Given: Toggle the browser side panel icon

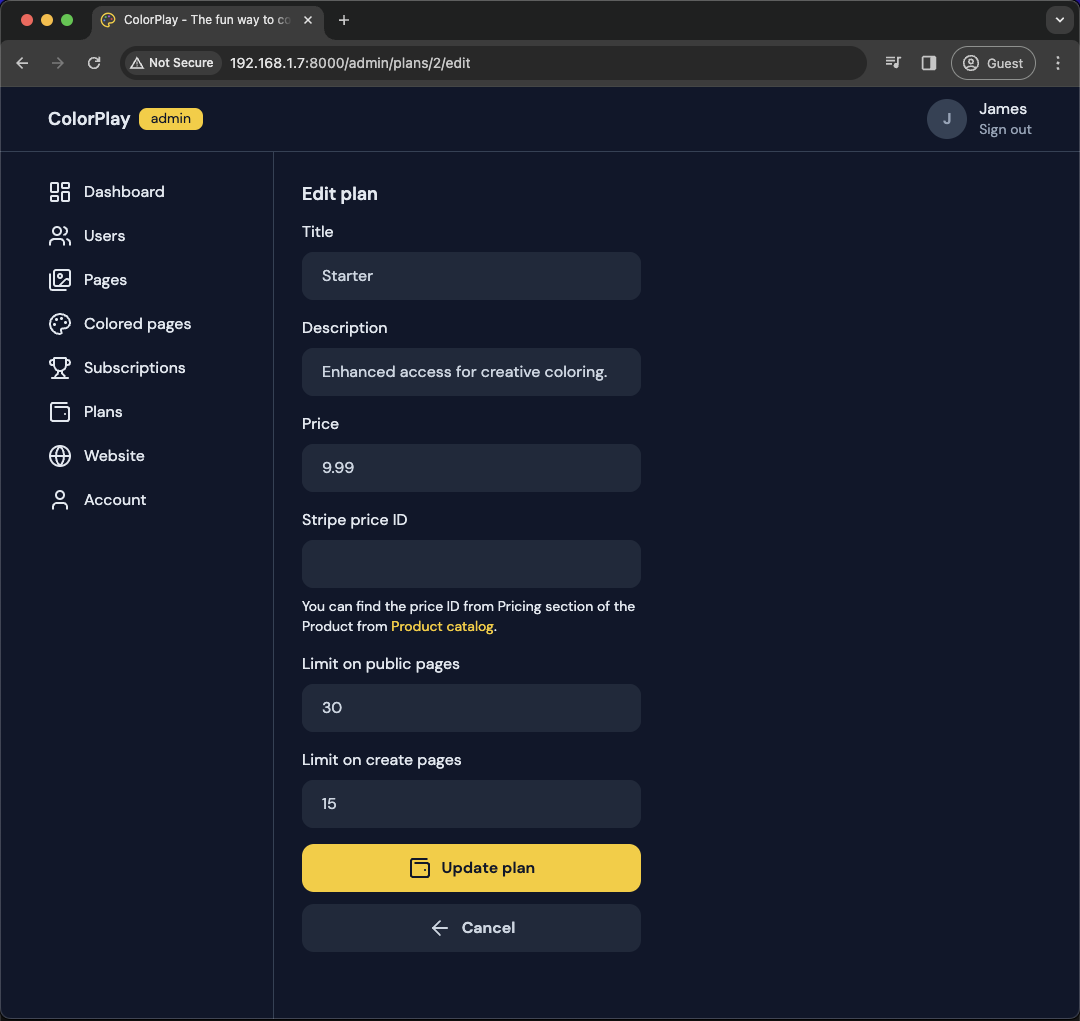Looking at the screenshot, I should [929, 63].
